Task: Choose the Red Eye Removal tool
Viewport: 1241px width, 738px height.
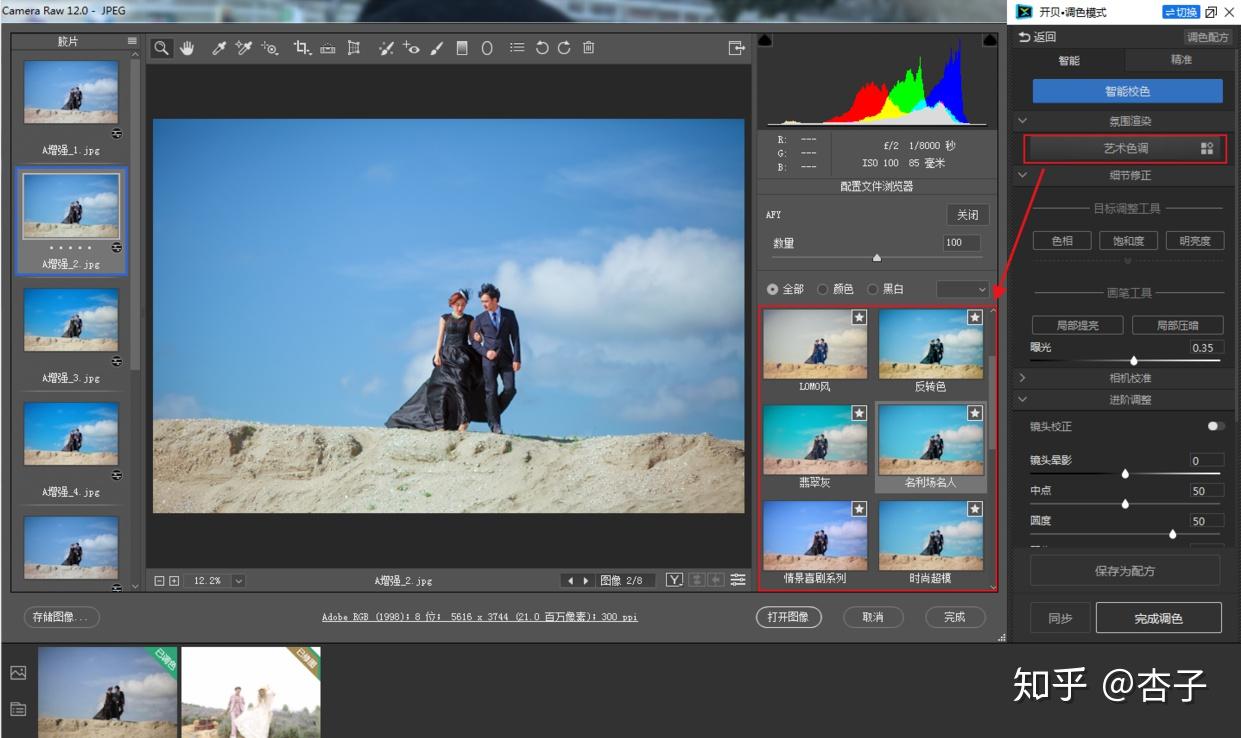Action: point(411,48)
